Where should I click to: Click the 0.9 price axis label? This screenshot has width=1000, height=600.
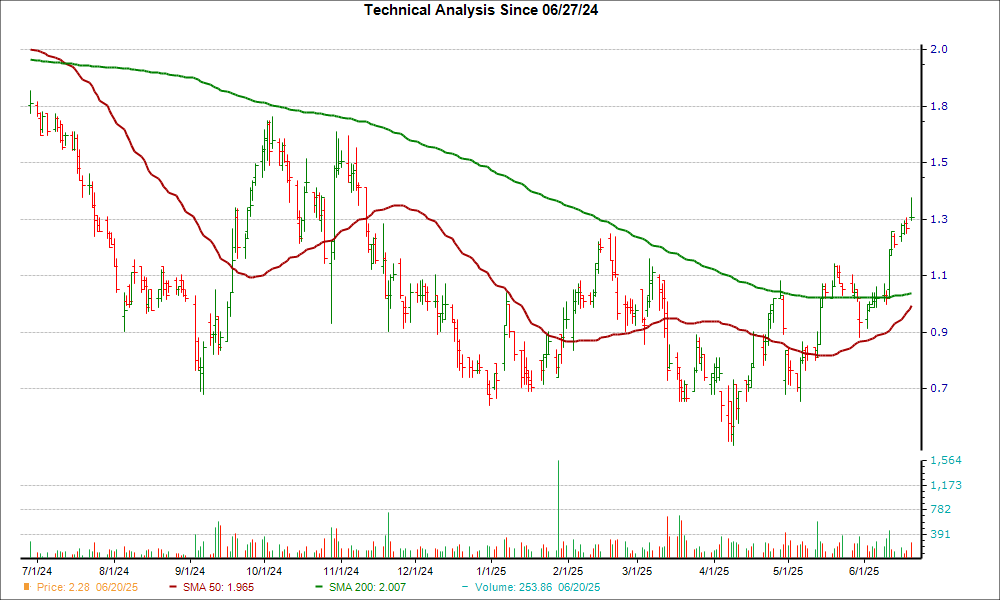click(939, 332)
